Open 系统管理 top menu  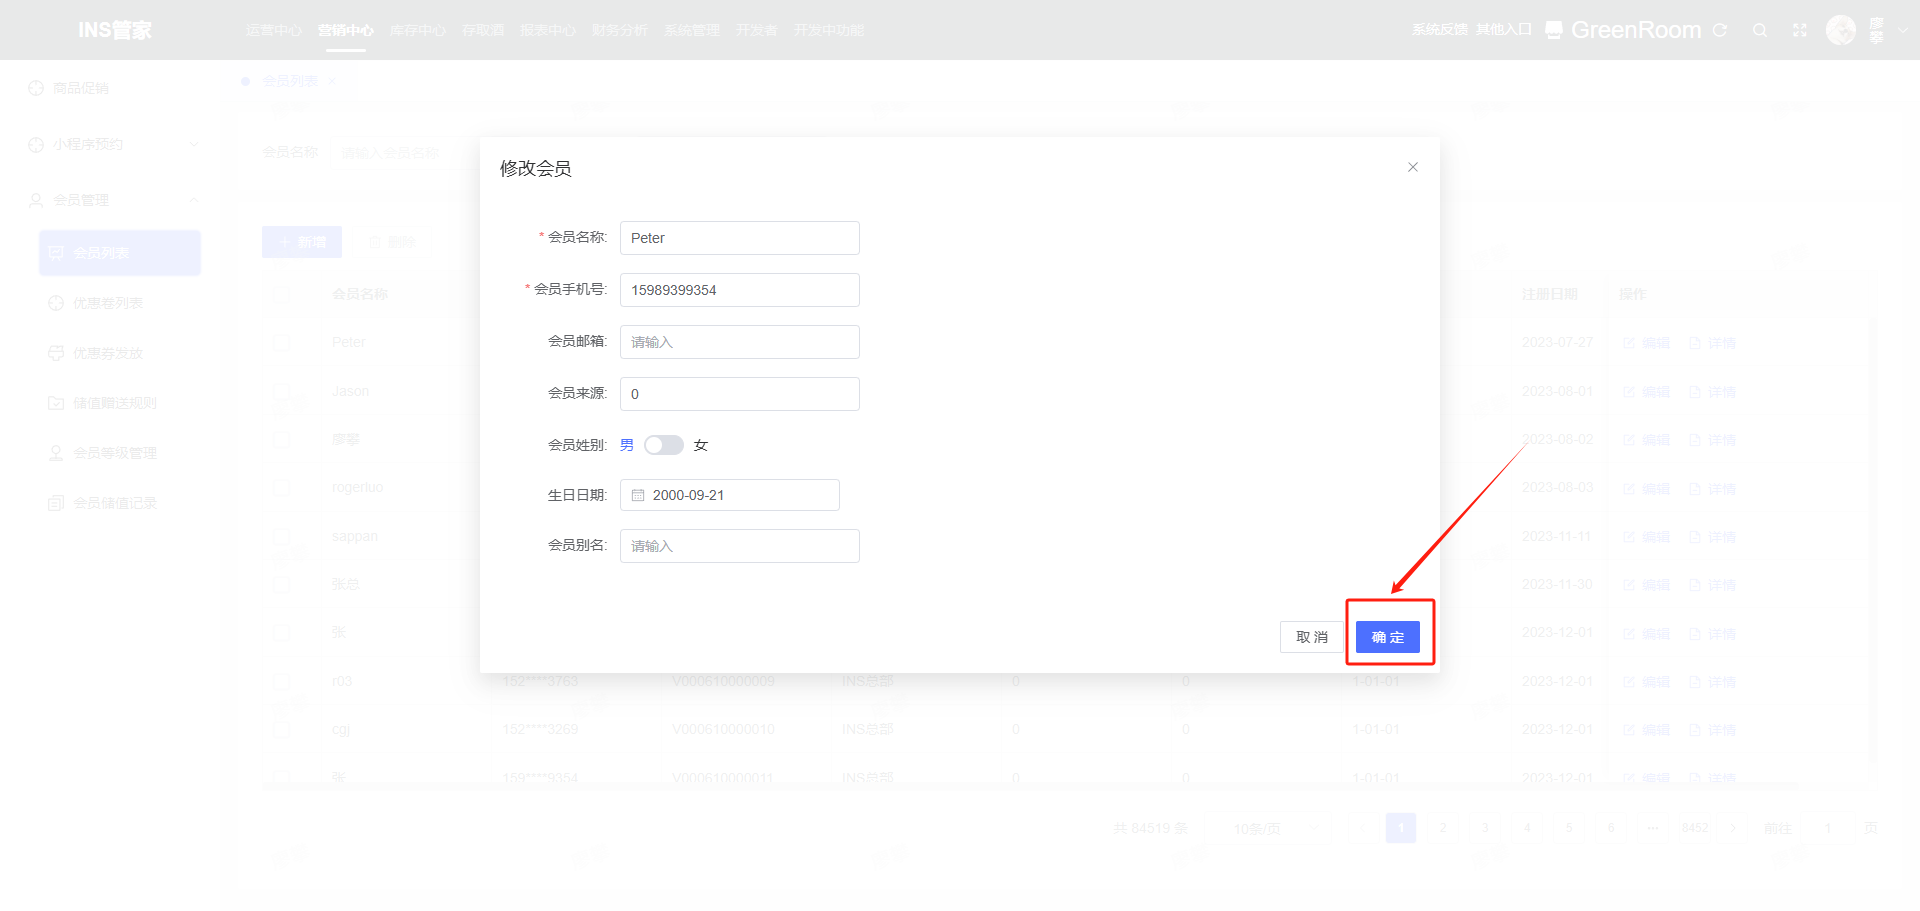point(691,30)
